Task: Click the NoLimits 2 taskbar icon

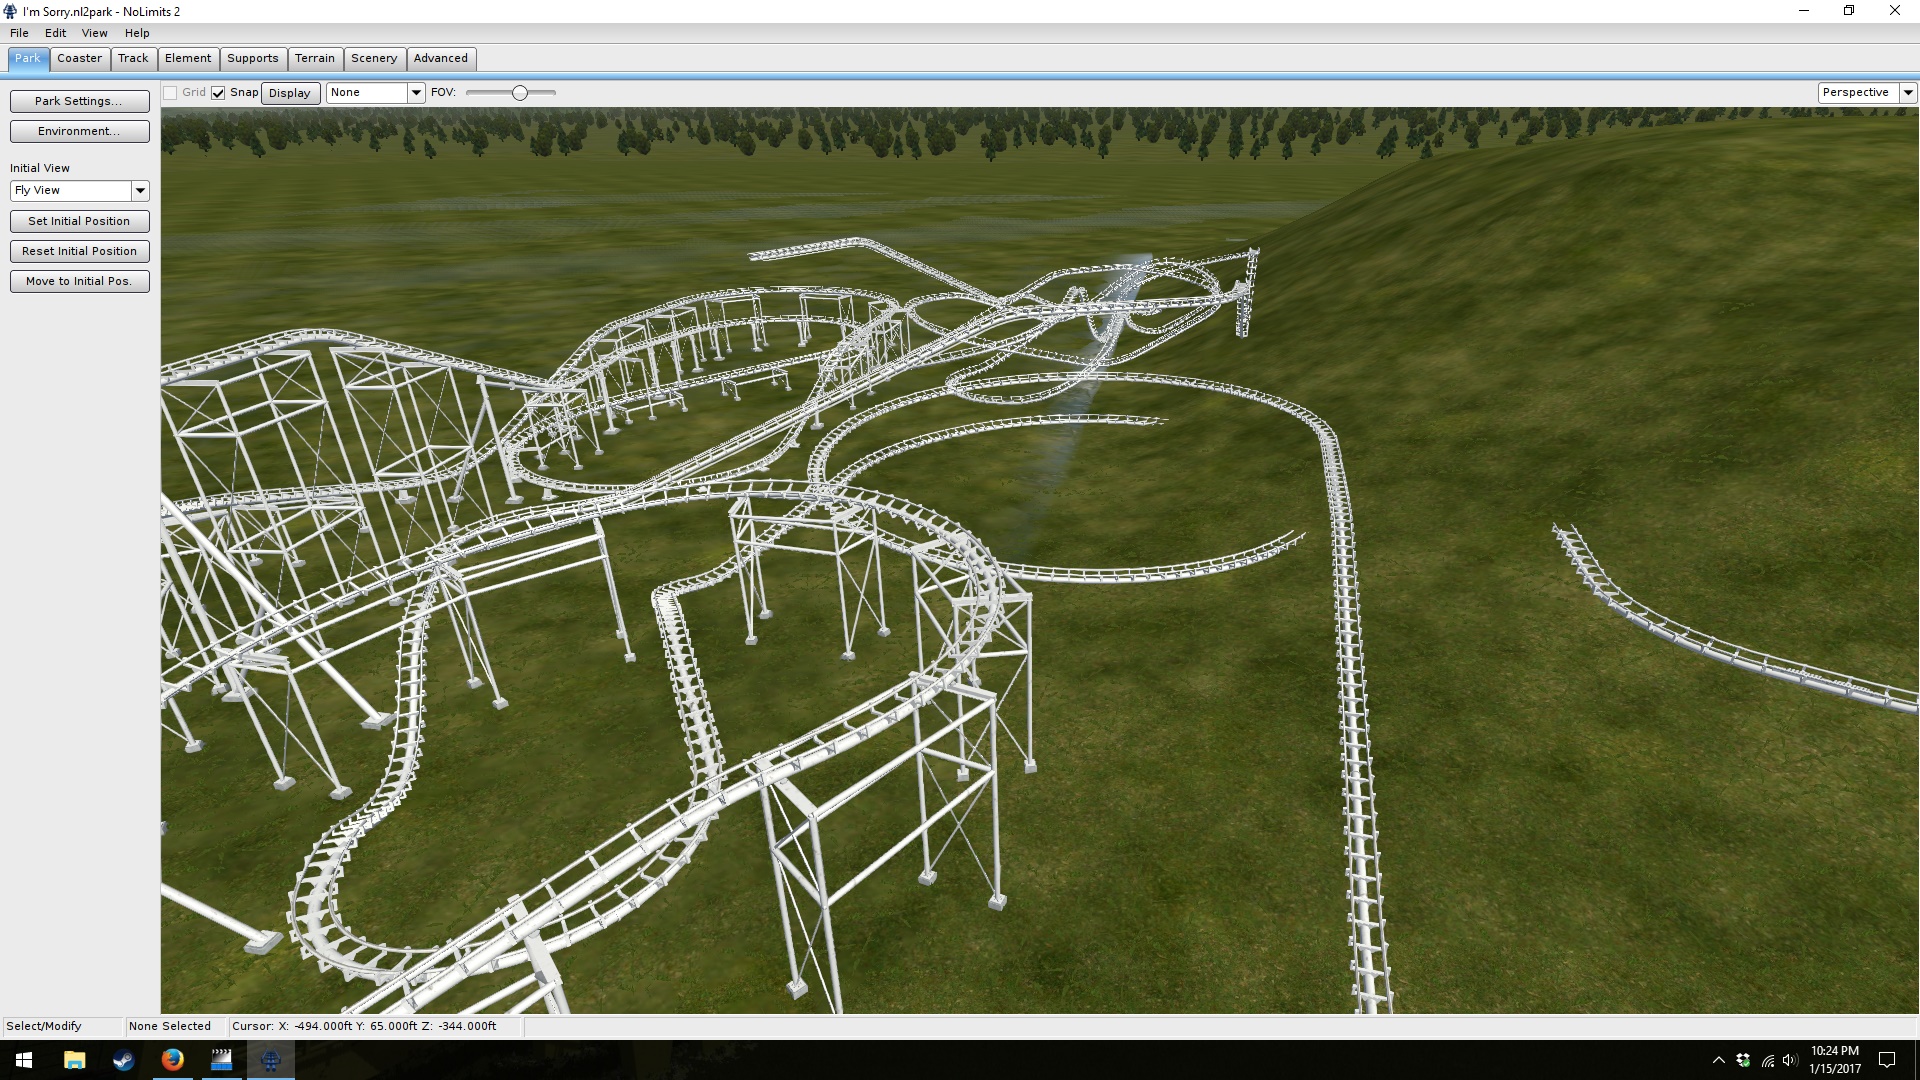Action: tap(270, 1060)
